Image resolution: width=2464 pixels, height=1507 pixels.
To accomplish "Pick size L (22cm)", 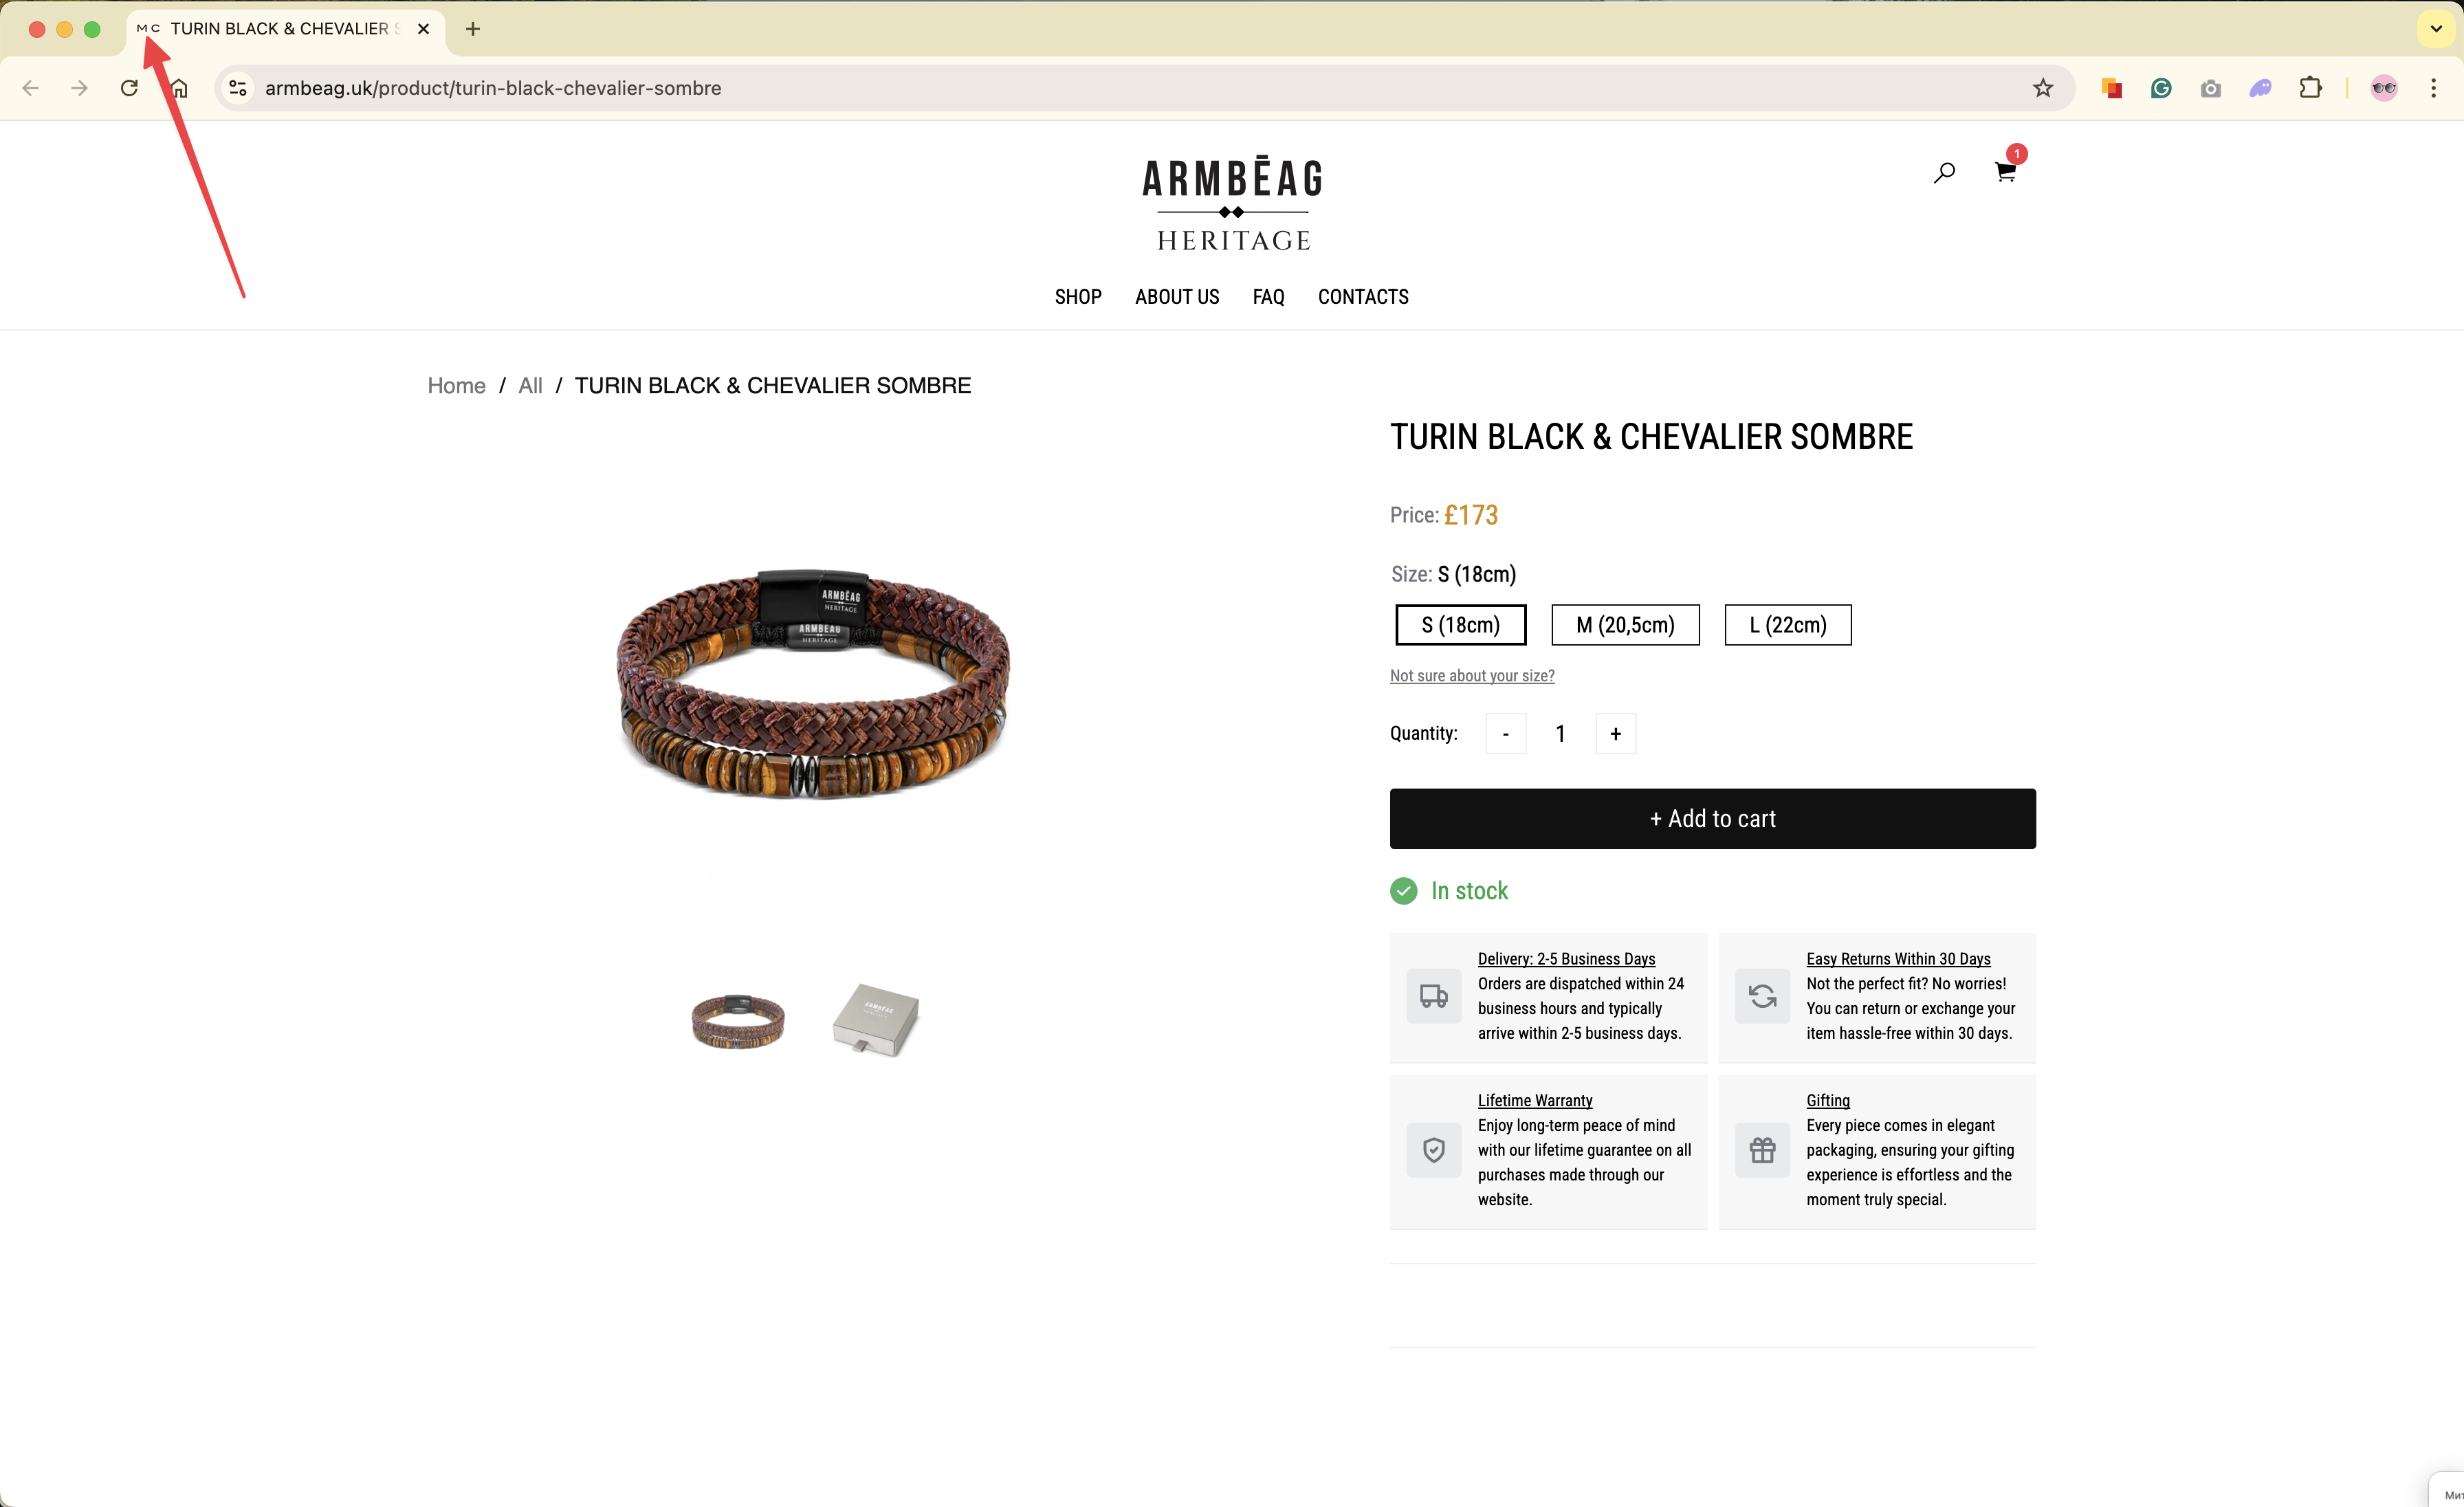I will point(1788,625).
